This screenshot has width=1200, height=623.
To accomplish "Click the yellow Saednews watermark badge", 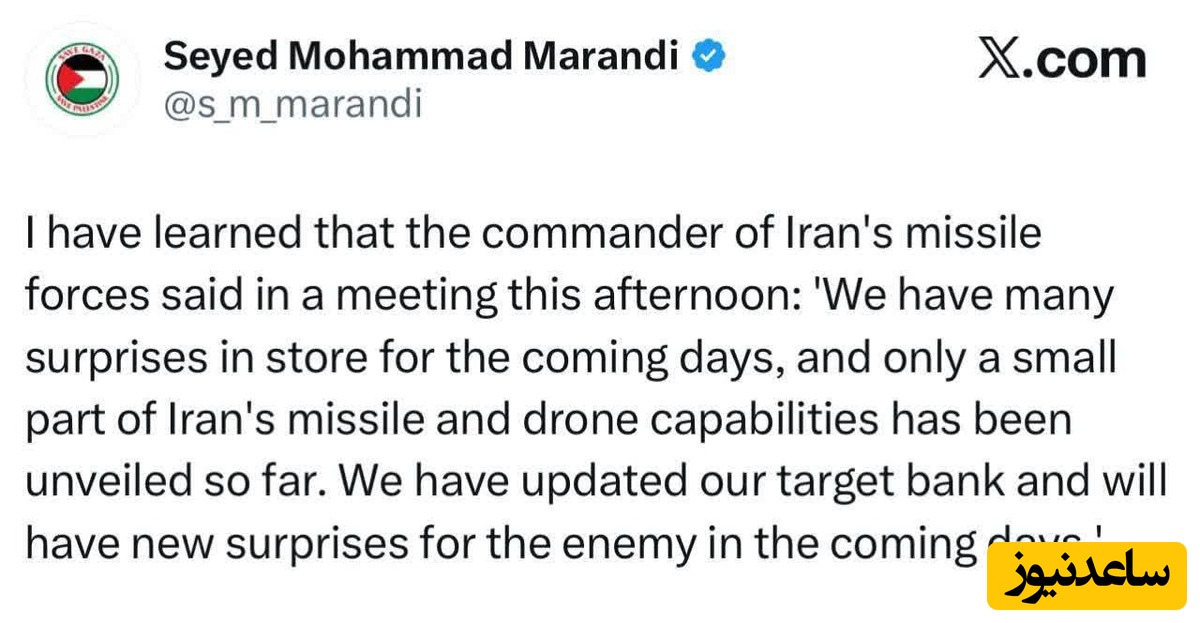I will tap(1086, 575).
